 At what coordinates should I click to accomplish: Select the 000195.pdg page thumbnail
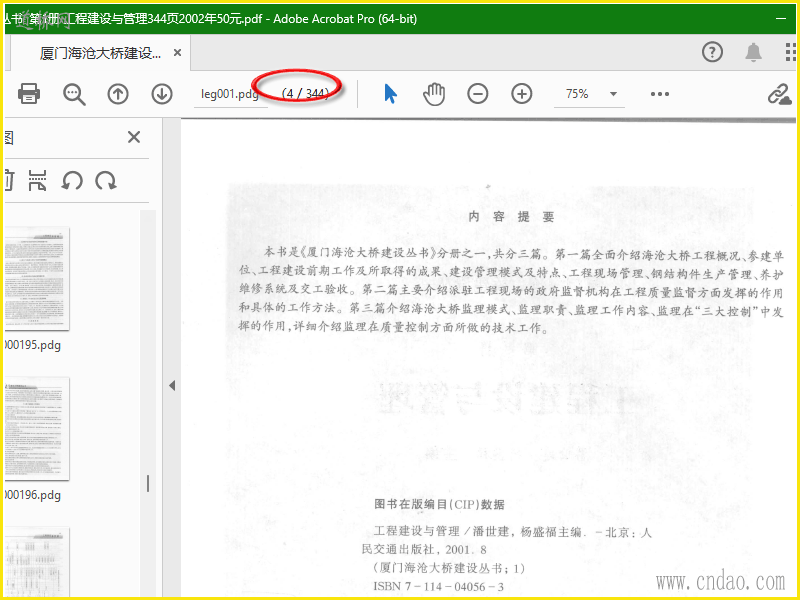(37, 279)
